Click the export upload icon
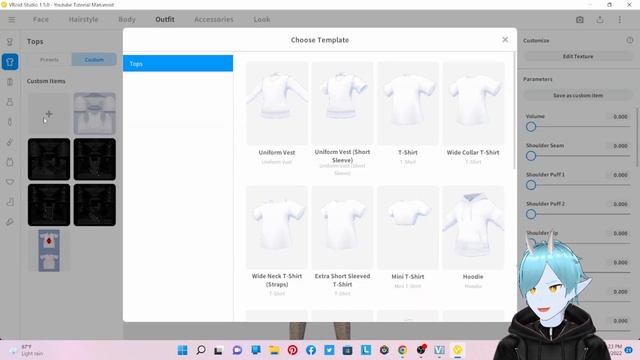Image resolution: width=640 pixels, height=360 pixels. click(600, 20)
